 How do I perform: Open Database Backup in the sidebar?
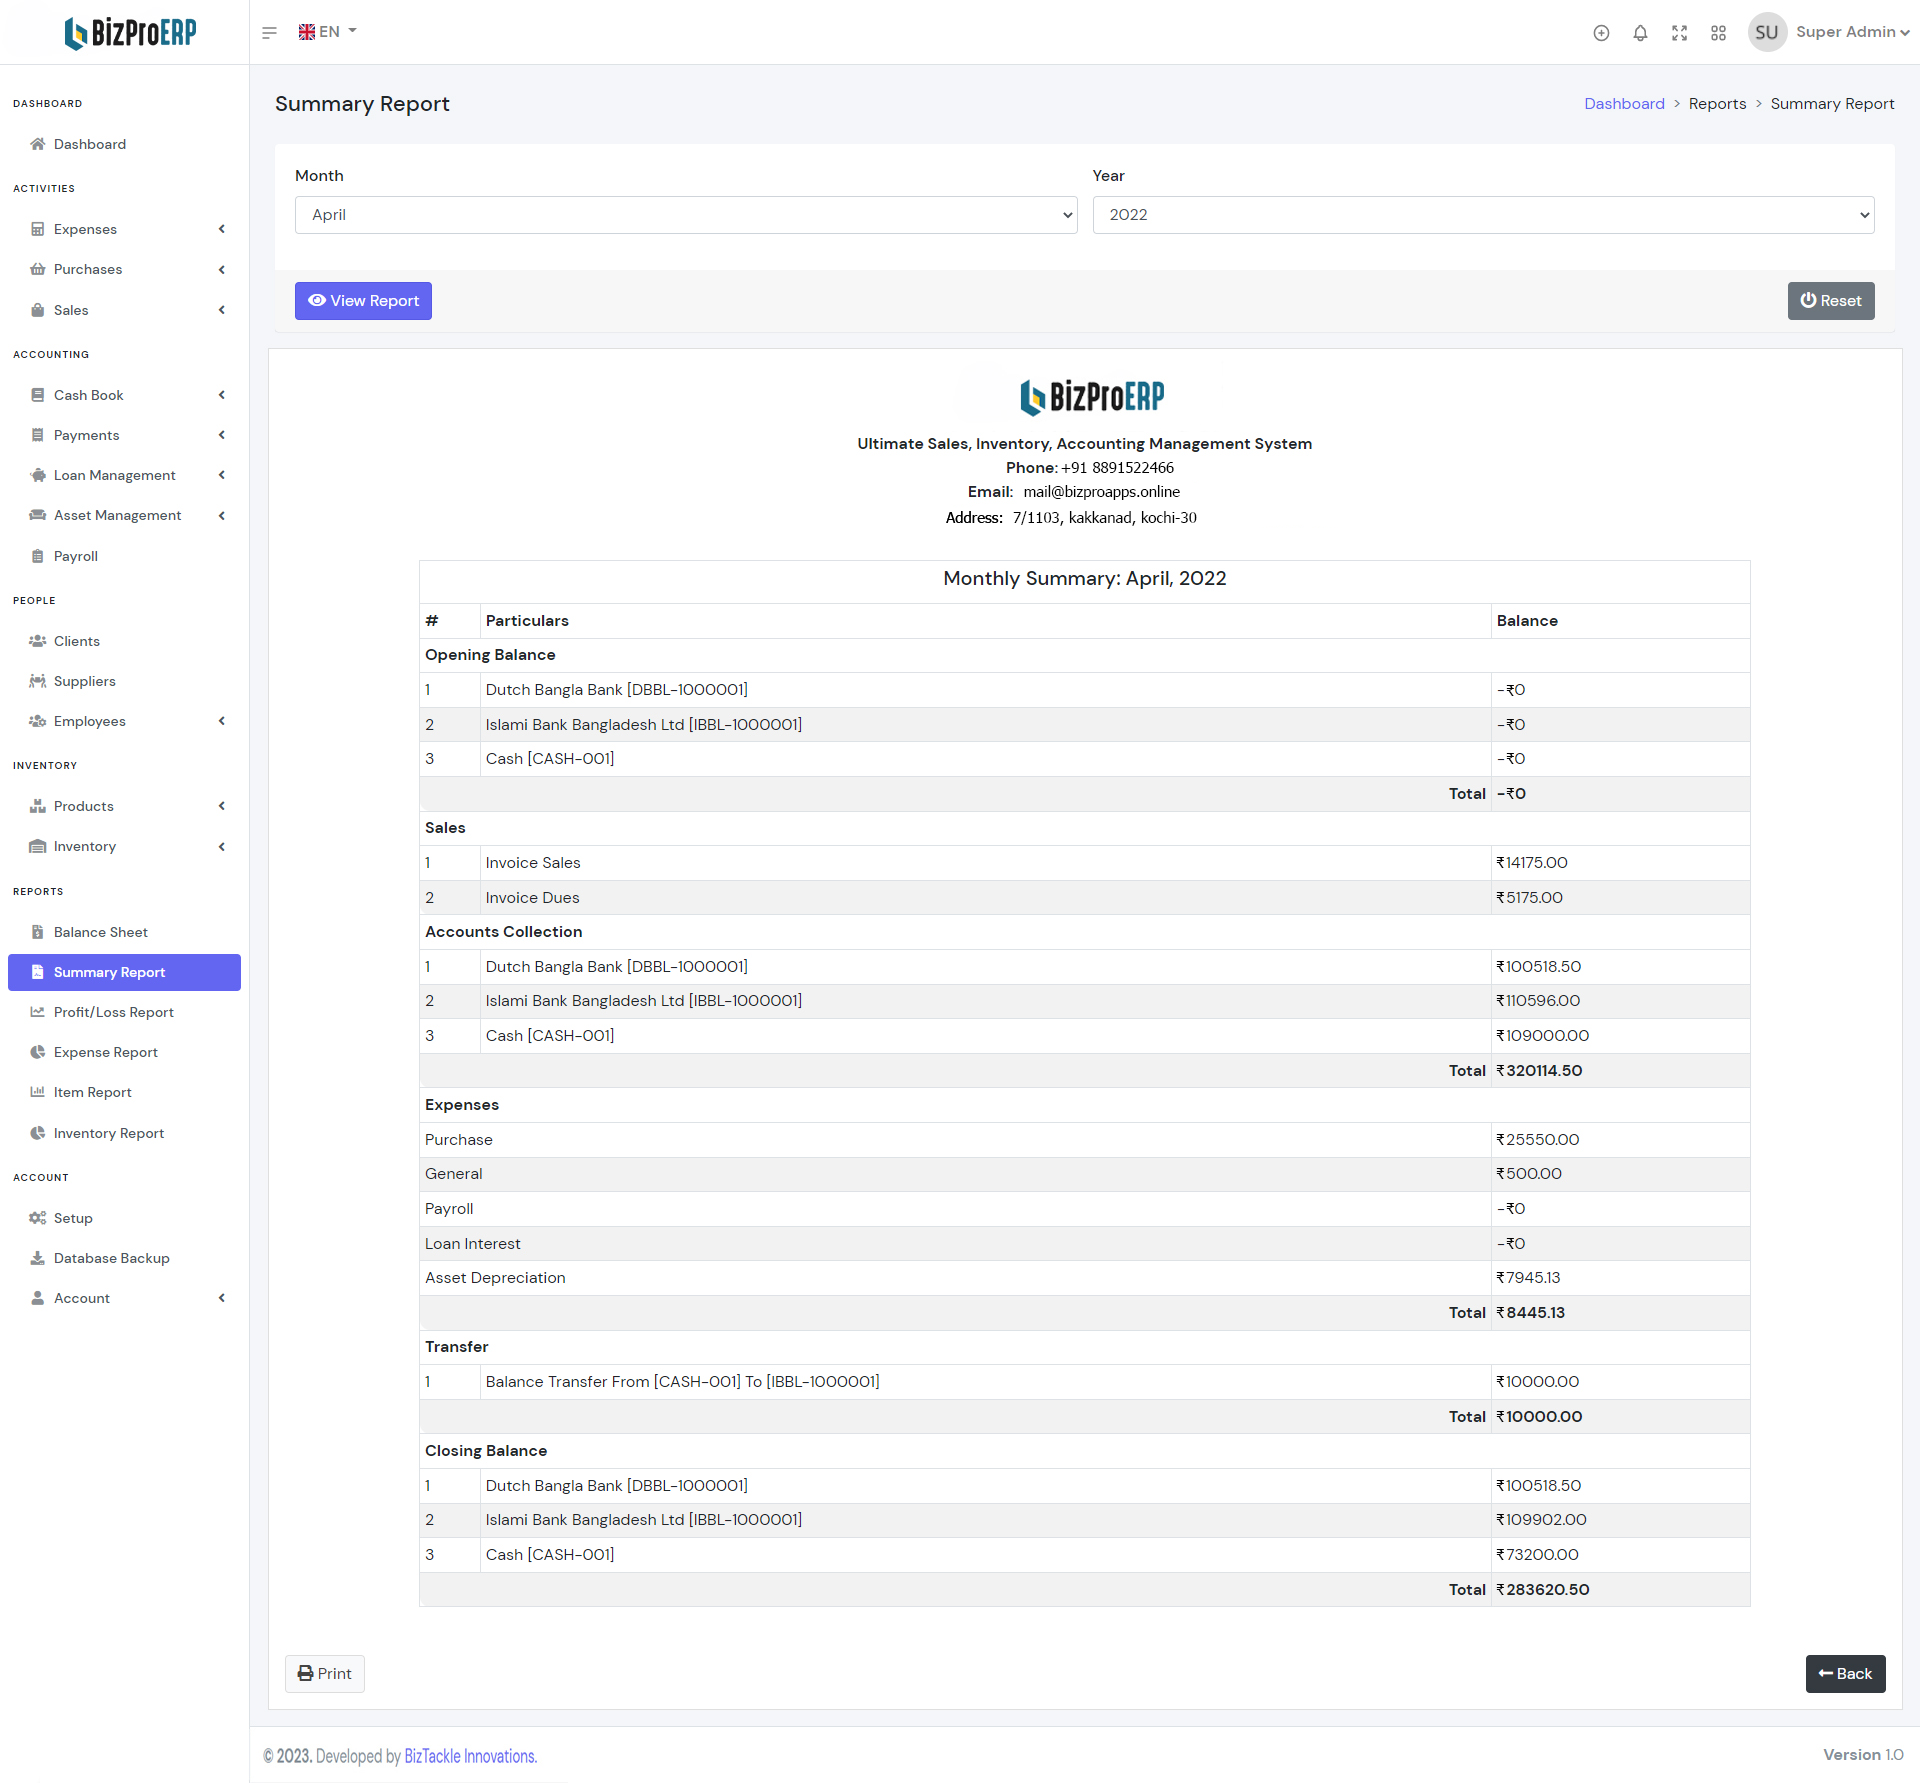(111, 1258)
